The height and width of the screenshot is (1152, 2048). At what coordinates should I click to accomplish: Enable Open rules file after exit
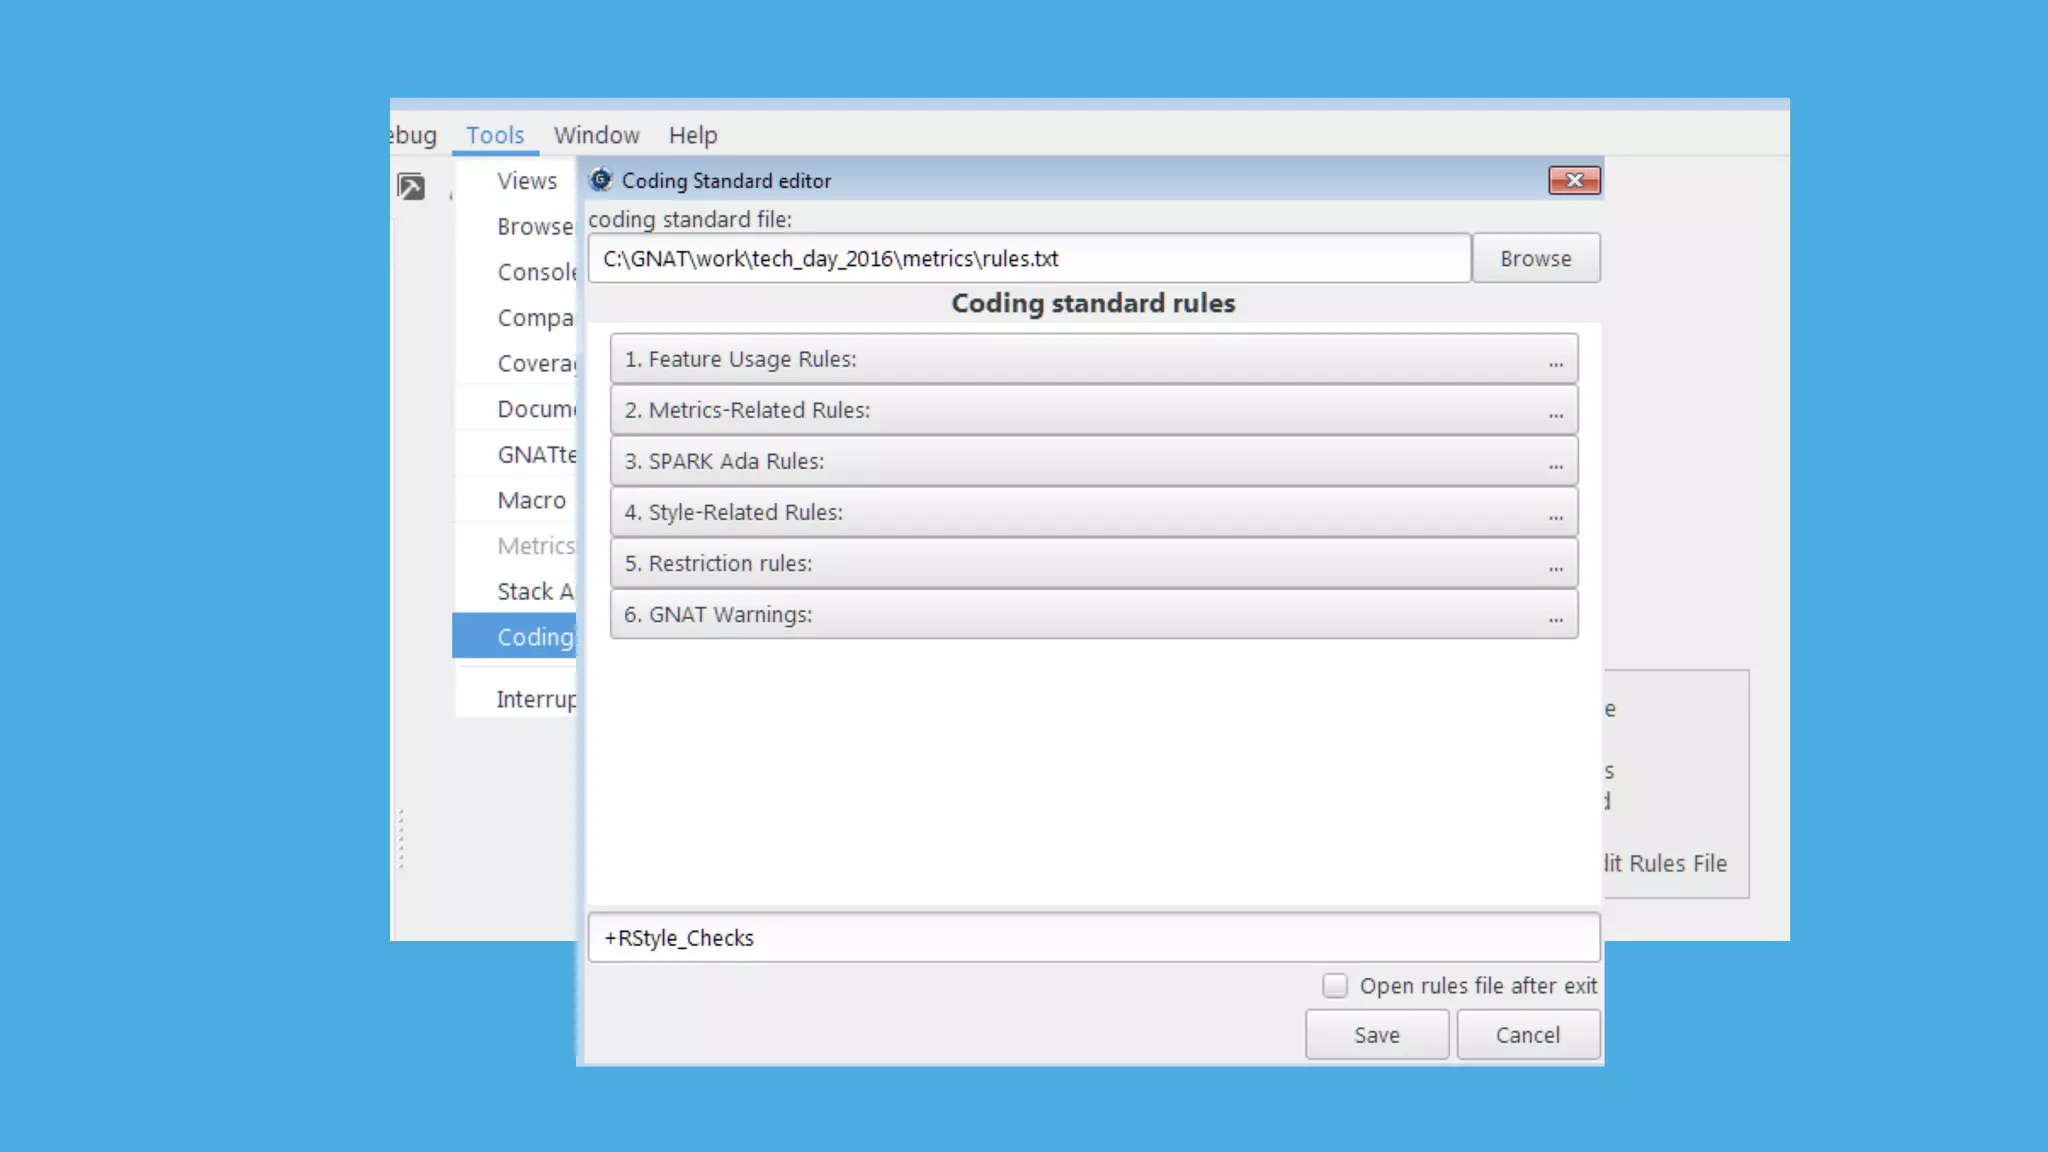tap(1335, 986)
